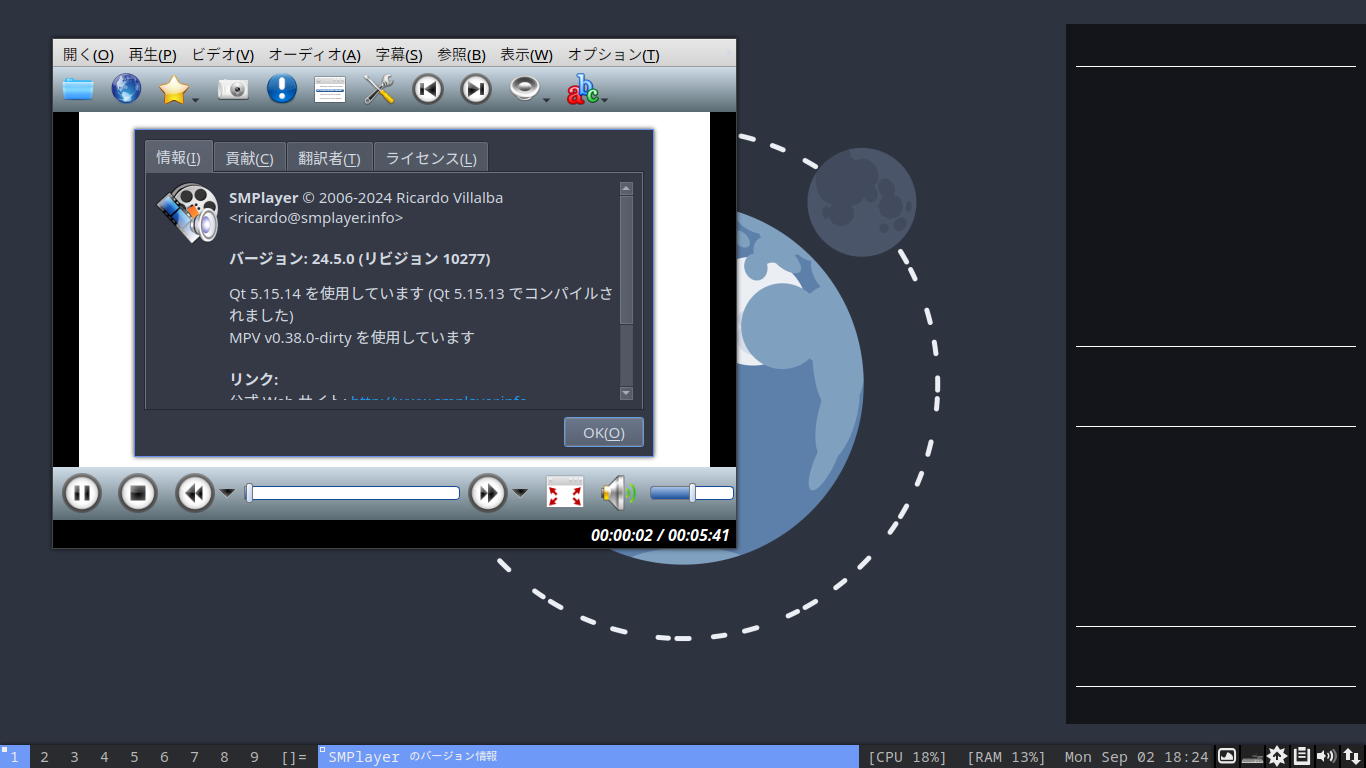Seek forward using the round double-arrow button
The image size is (1366, 768).
[x=488, y=493]
